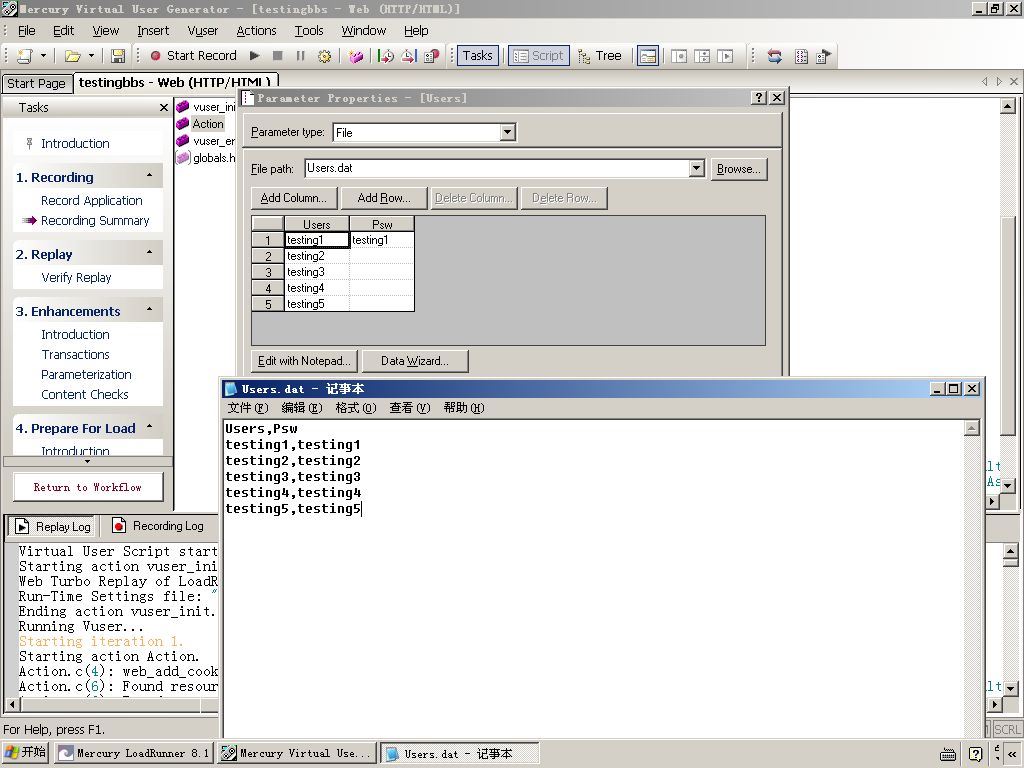Open the Verify Replay task link
This screenshot has height=768, width=1024.
click(76, 278)
